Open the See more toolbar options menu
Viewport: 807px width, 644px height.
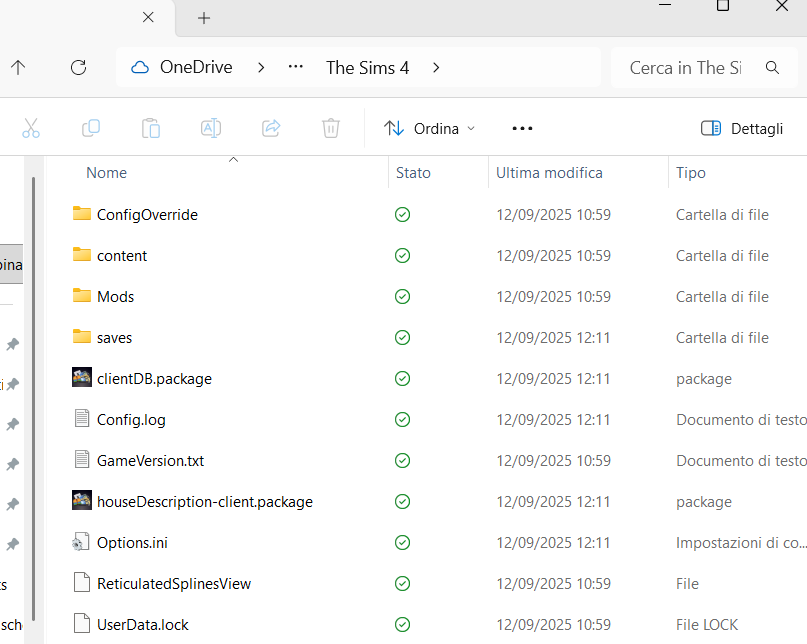click(522, 128)
